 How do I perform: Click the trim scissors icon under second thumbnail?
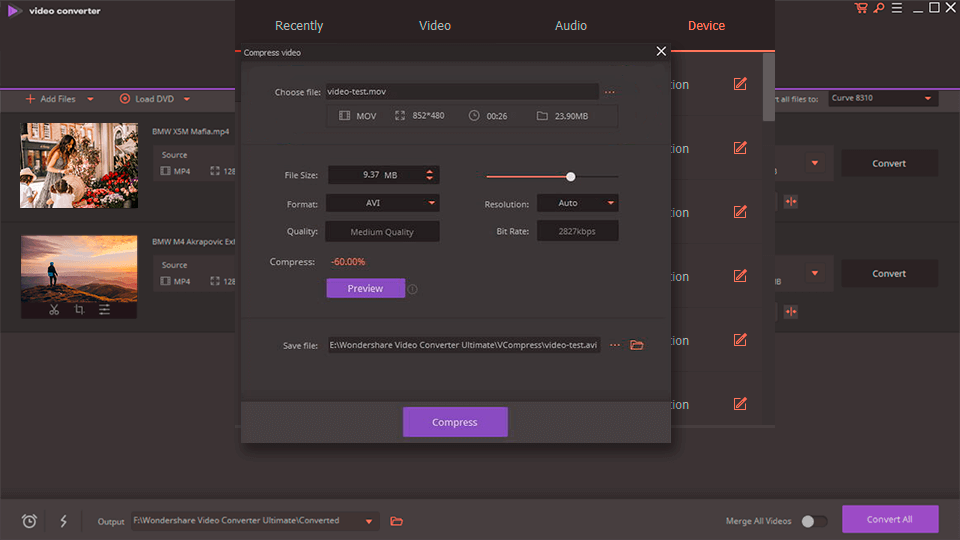point(54,310)
